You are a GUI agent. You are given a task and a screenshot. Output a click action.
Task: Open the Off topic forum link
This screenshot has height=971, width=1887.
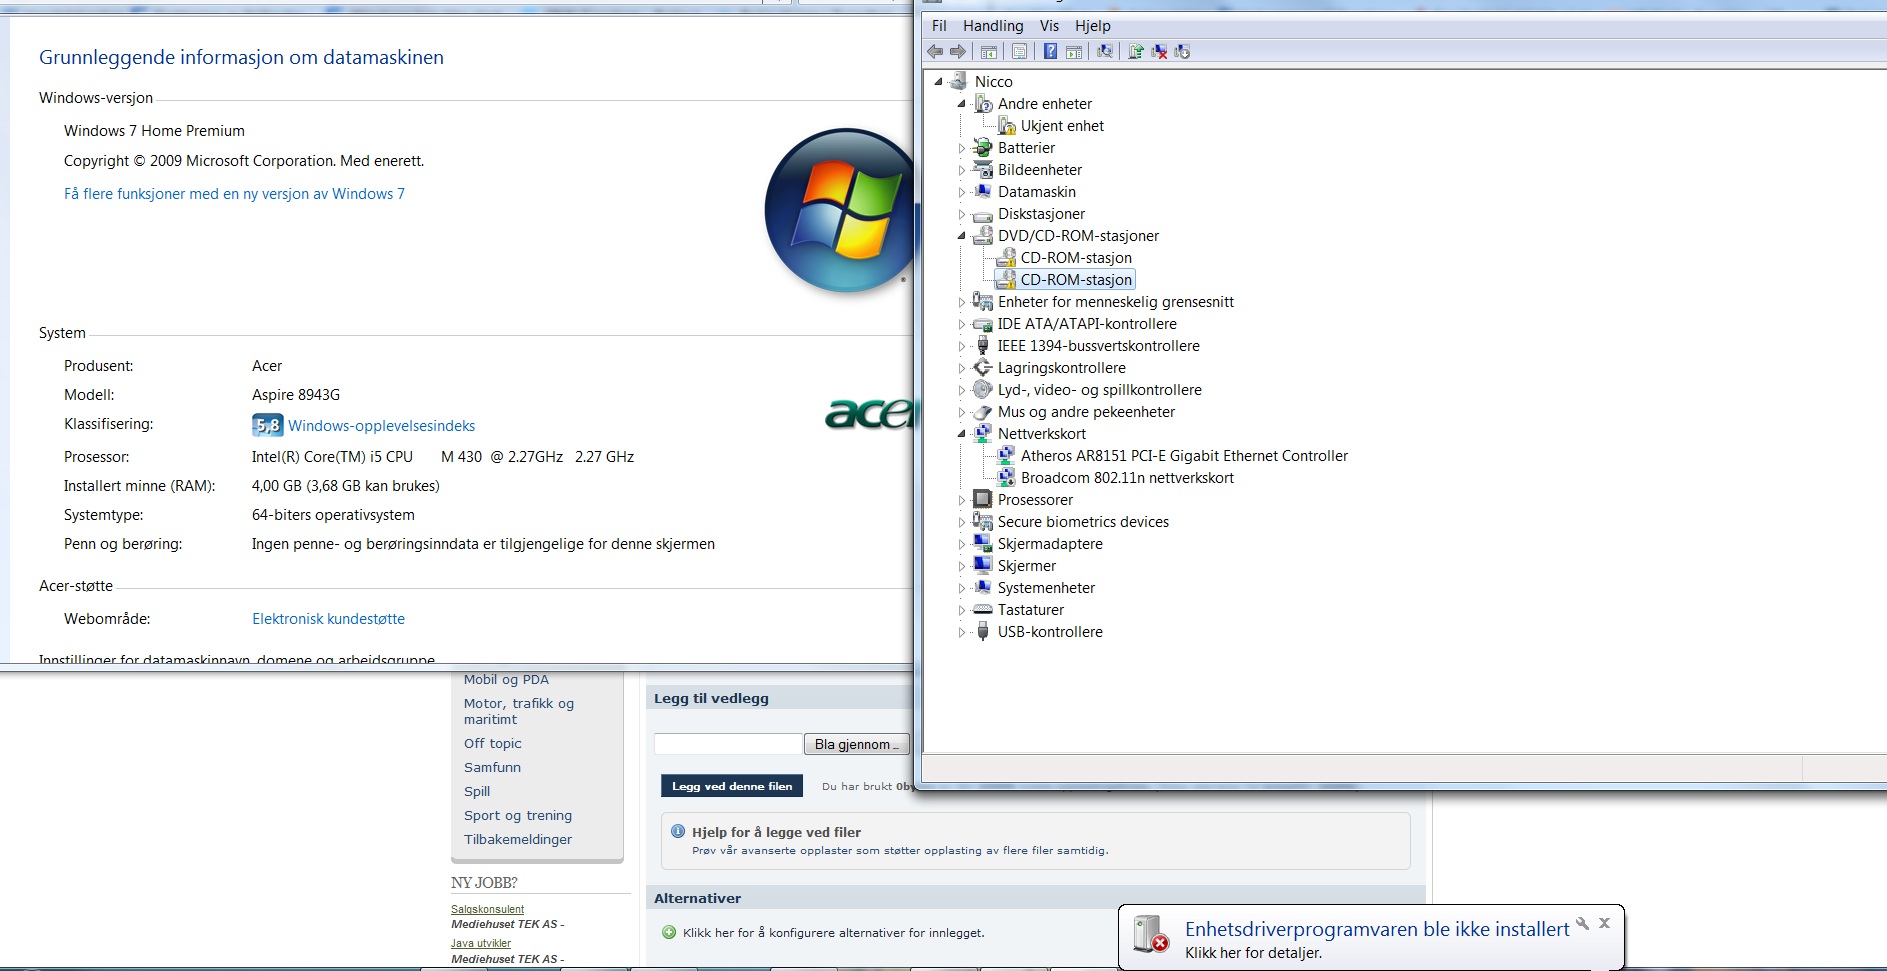[493, 743]
